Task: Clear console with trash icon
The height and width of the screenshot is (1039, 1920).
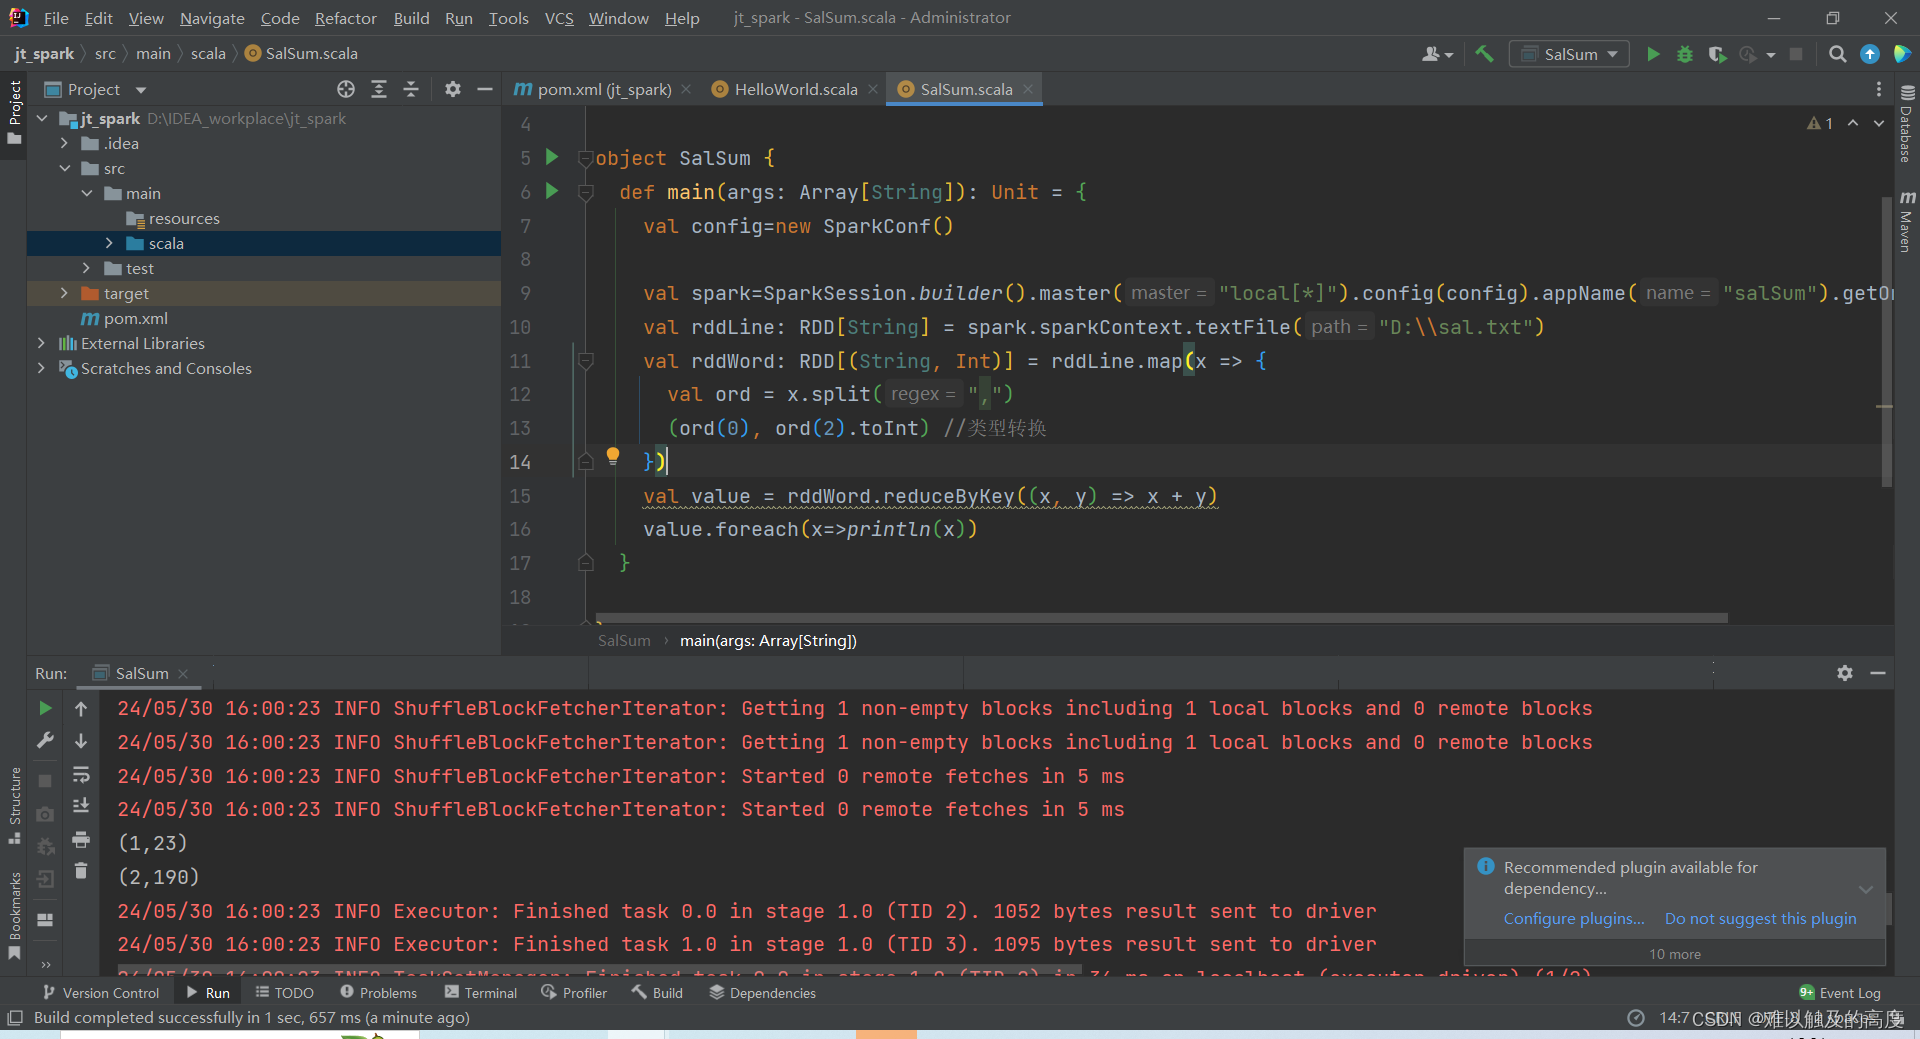Action: (81, 871)
